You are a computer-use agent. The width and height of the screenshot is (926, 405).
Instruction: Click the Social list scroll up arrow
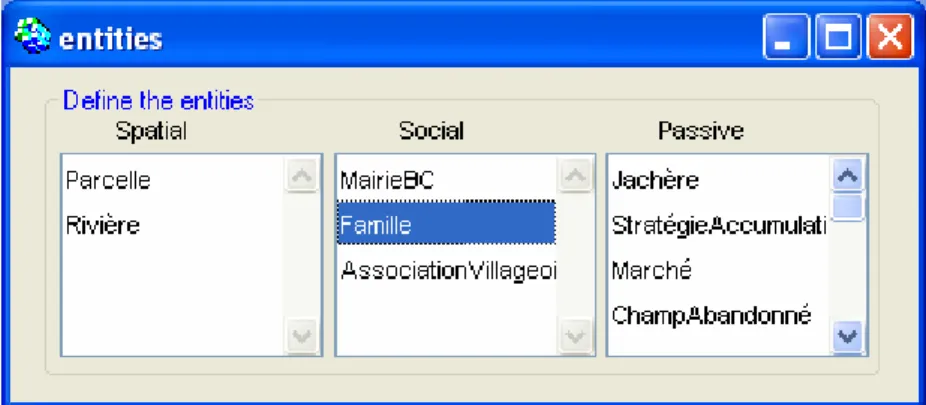pyautogui.click(x=576, y=175)
